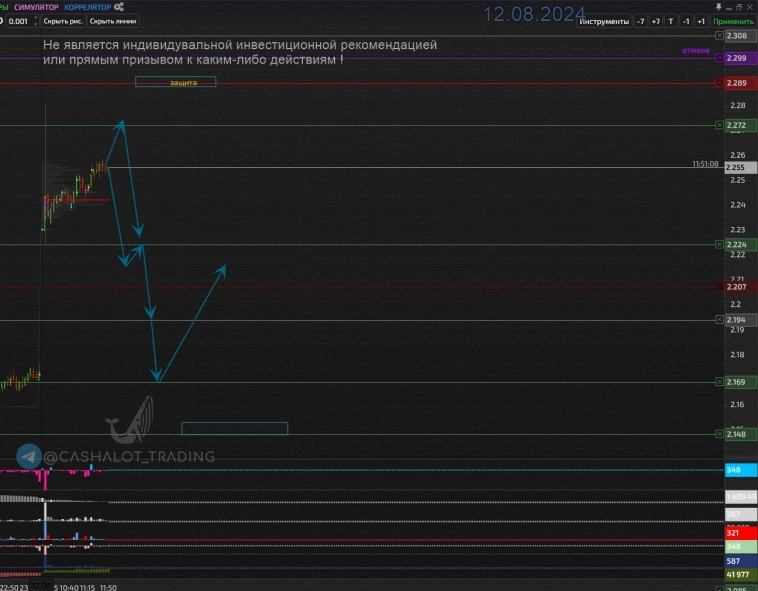
Task: Click the Скрыть линии button
Action: pos(113,21)
